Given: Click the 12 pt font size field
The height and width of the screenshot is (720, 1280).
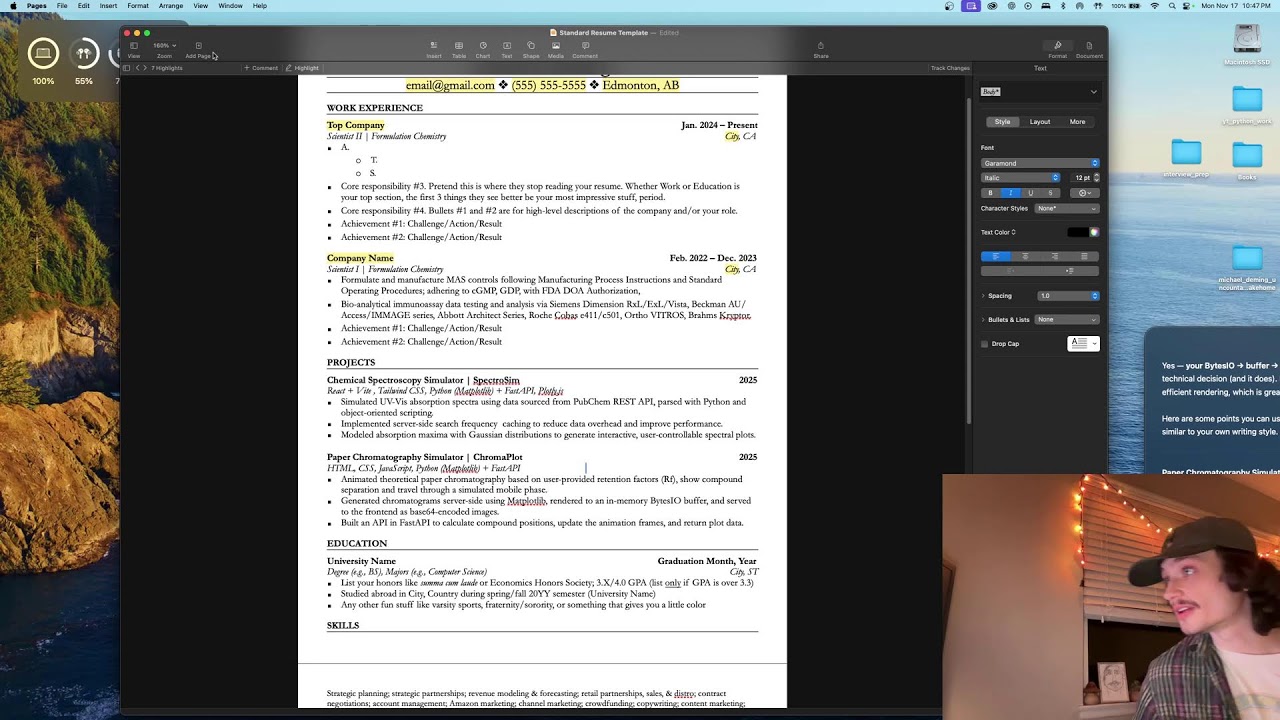Looking at the screenshot, I should point(1082,178).
